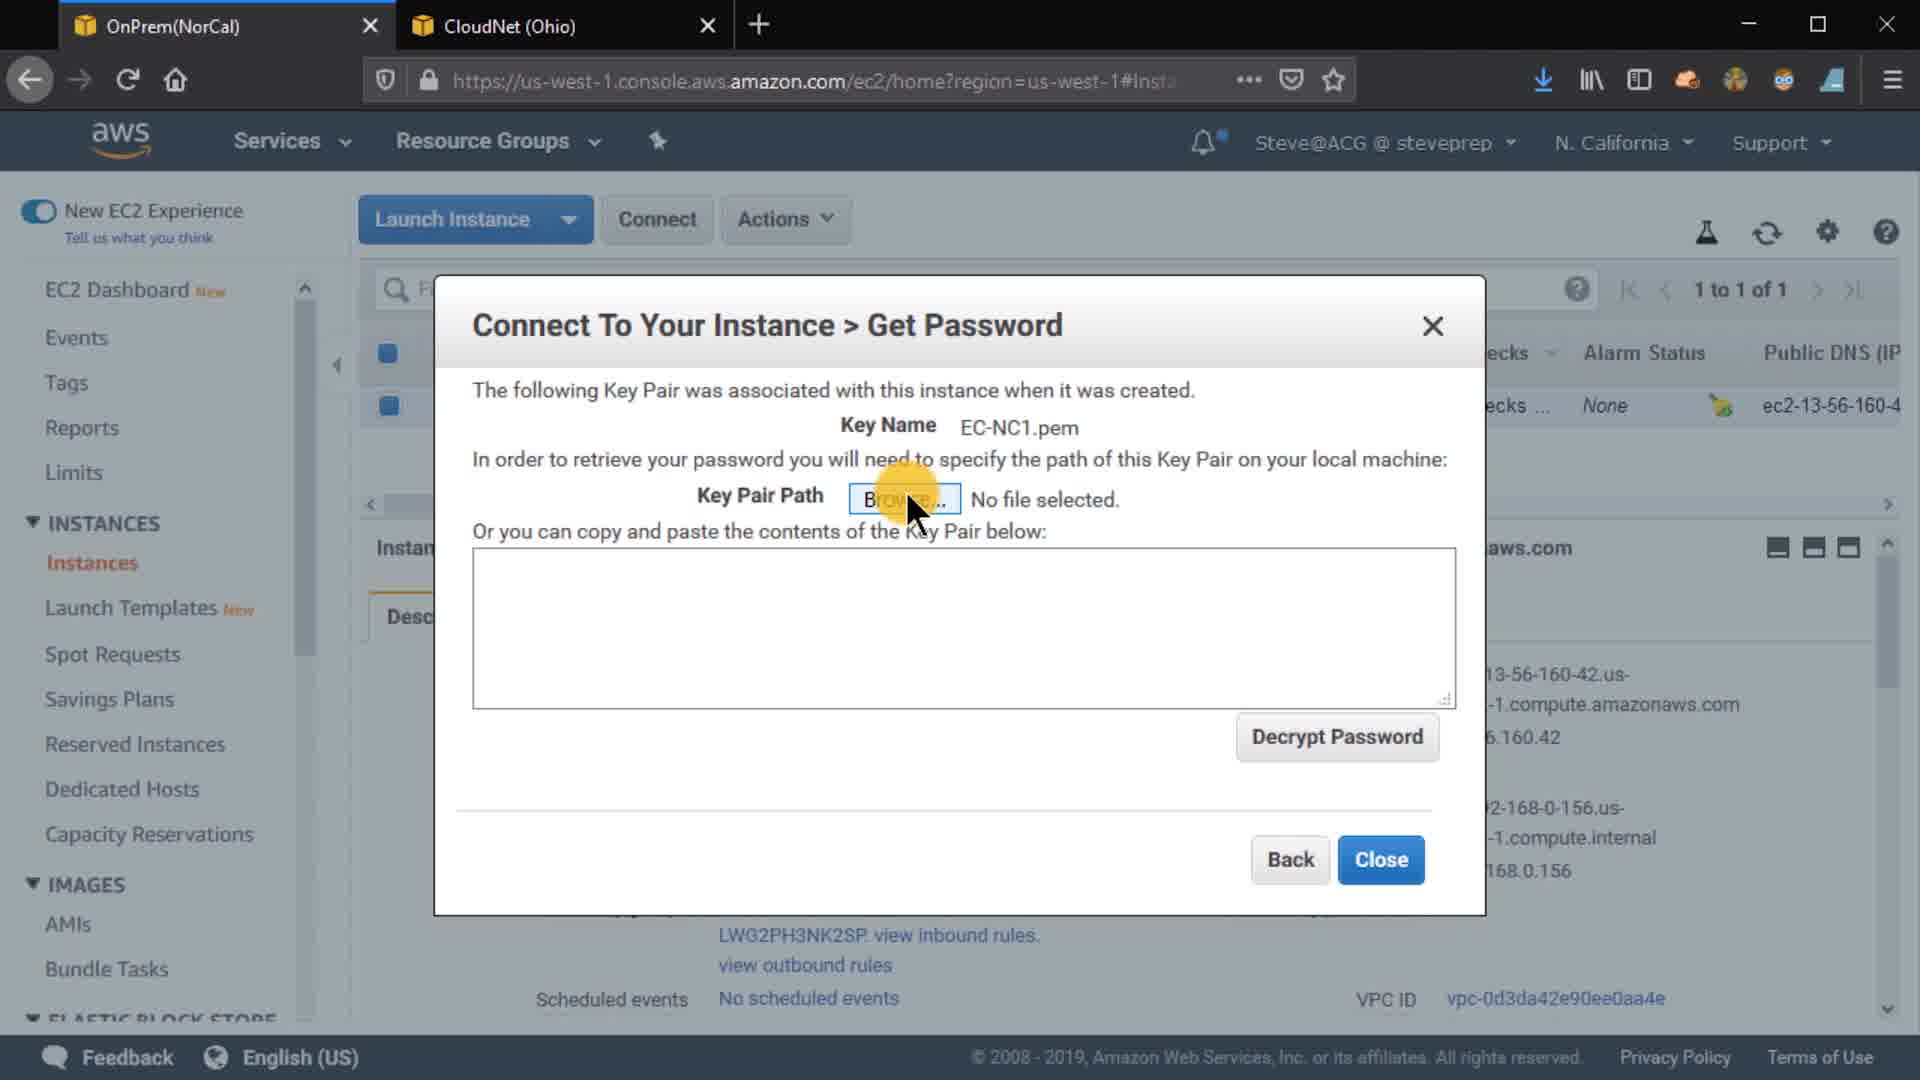Click the pin shortcuts icon in navbar
Screen dimensions: 1920x1080
click(657, 141)
